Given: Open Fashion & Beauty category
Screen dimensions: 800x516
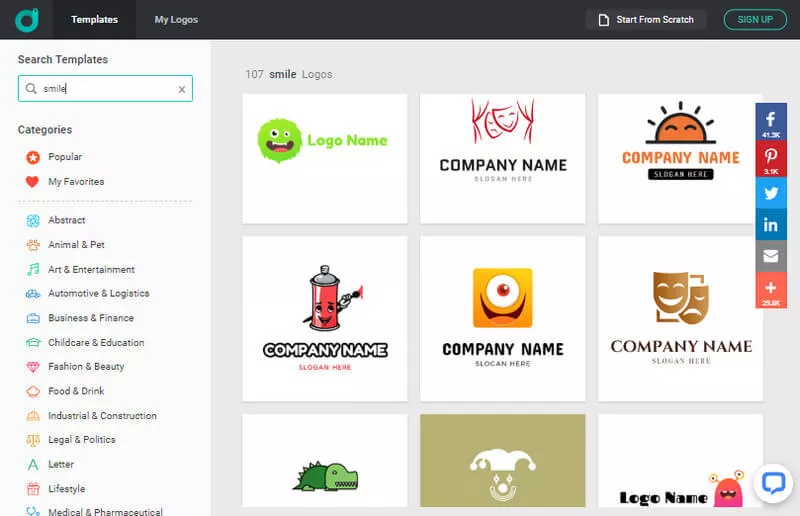Looking at the screenshot, I should pos(86,366).
